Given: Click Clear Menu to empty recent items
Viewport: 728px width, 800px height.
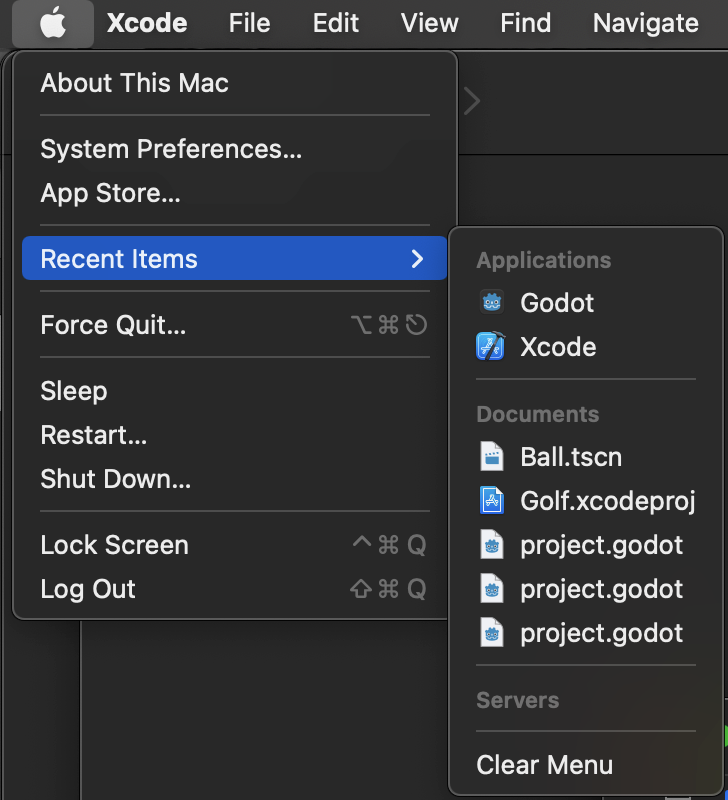Looking at the screenshot, I should point(544,765).
